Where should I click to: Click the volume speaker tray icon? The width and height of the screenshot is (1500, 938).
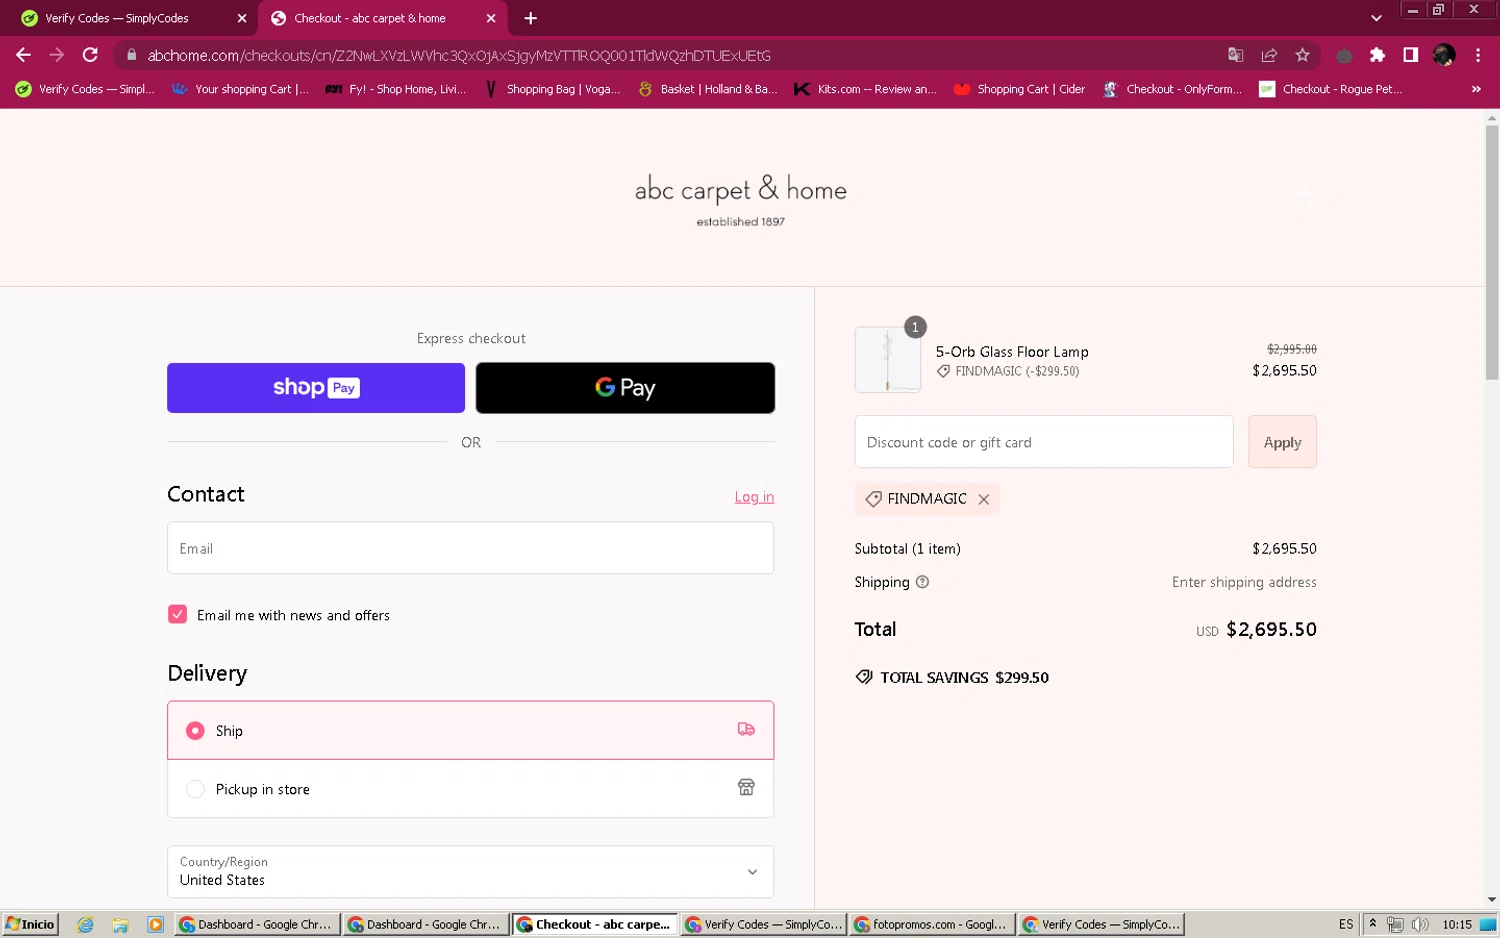coord(1419,925)
